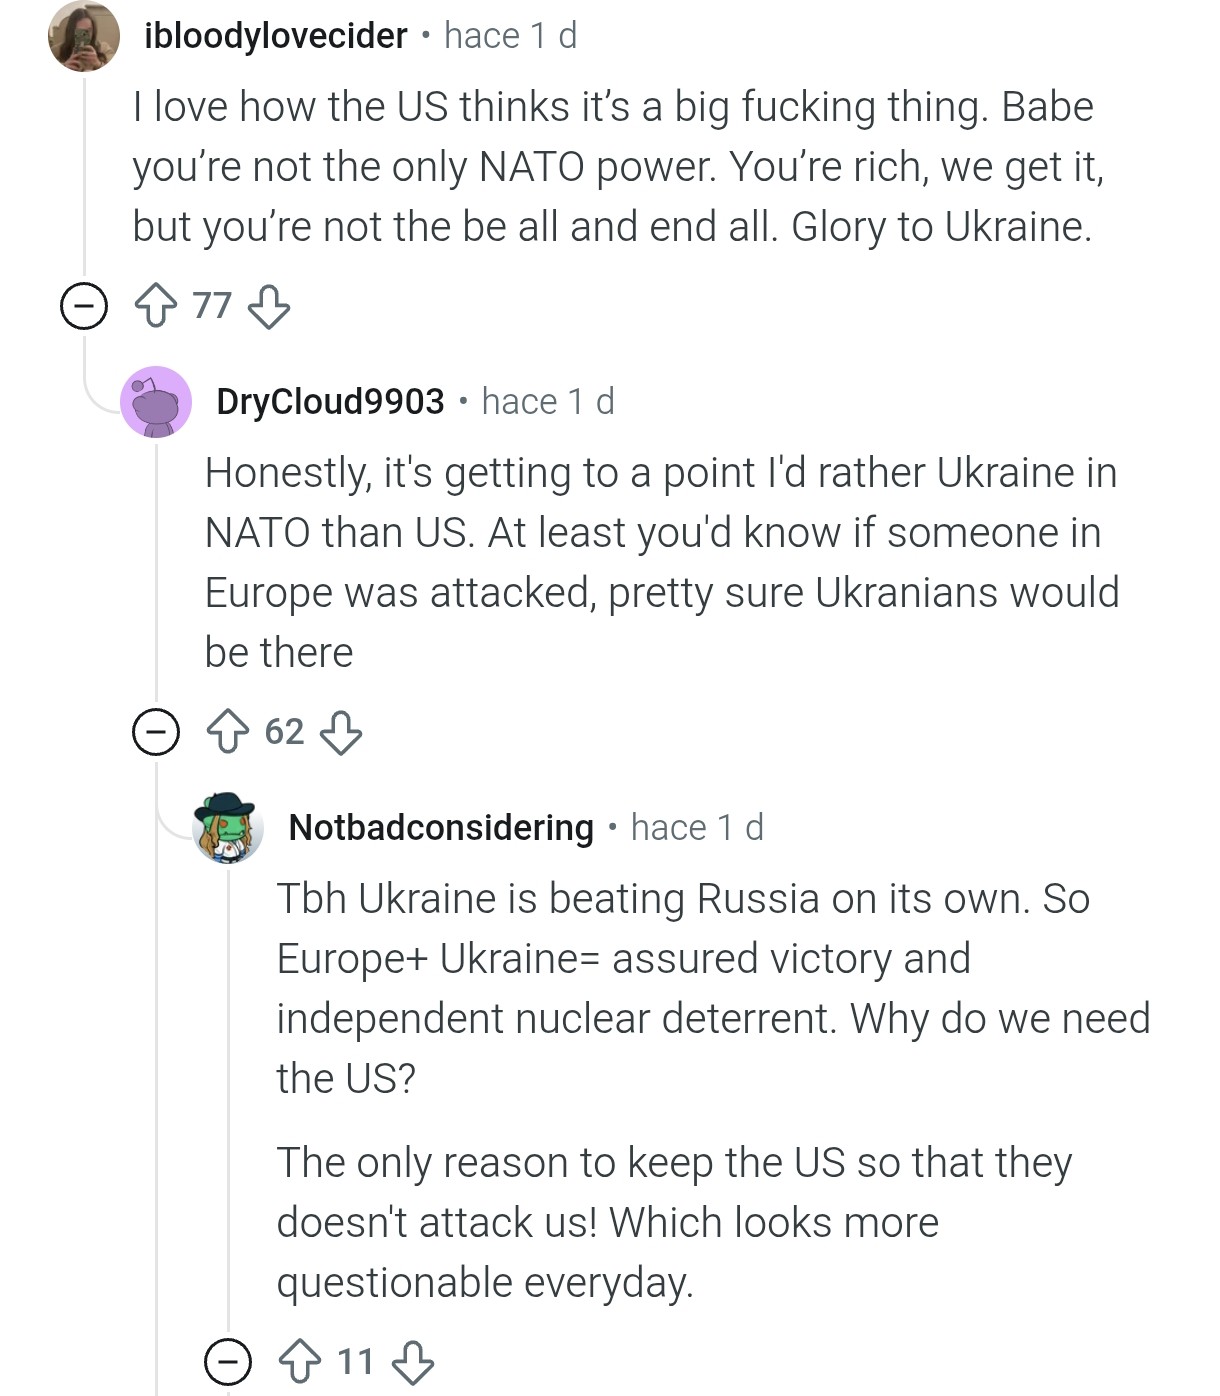Upvote DryCloud9903's comment

pyautogui.click(x=227, y=732)
